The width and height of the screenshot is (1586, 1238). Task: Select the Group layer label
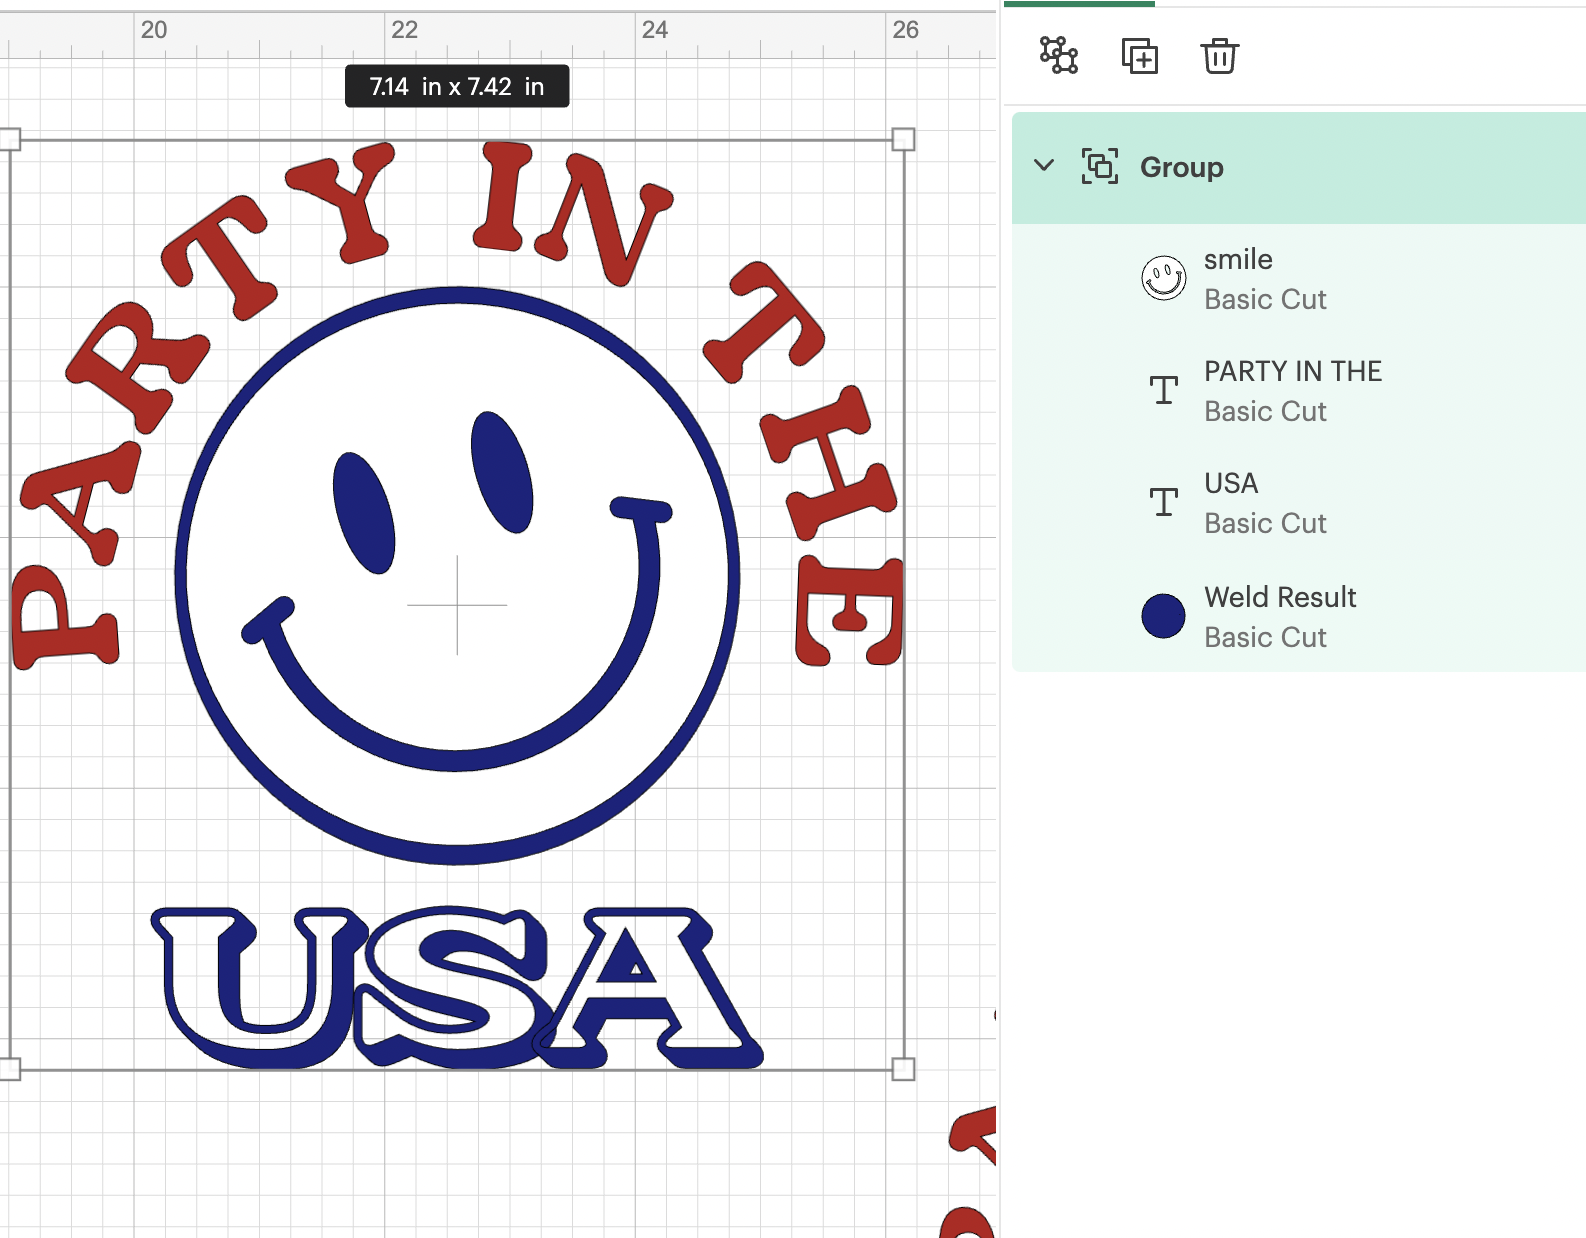pos(1181,167)
